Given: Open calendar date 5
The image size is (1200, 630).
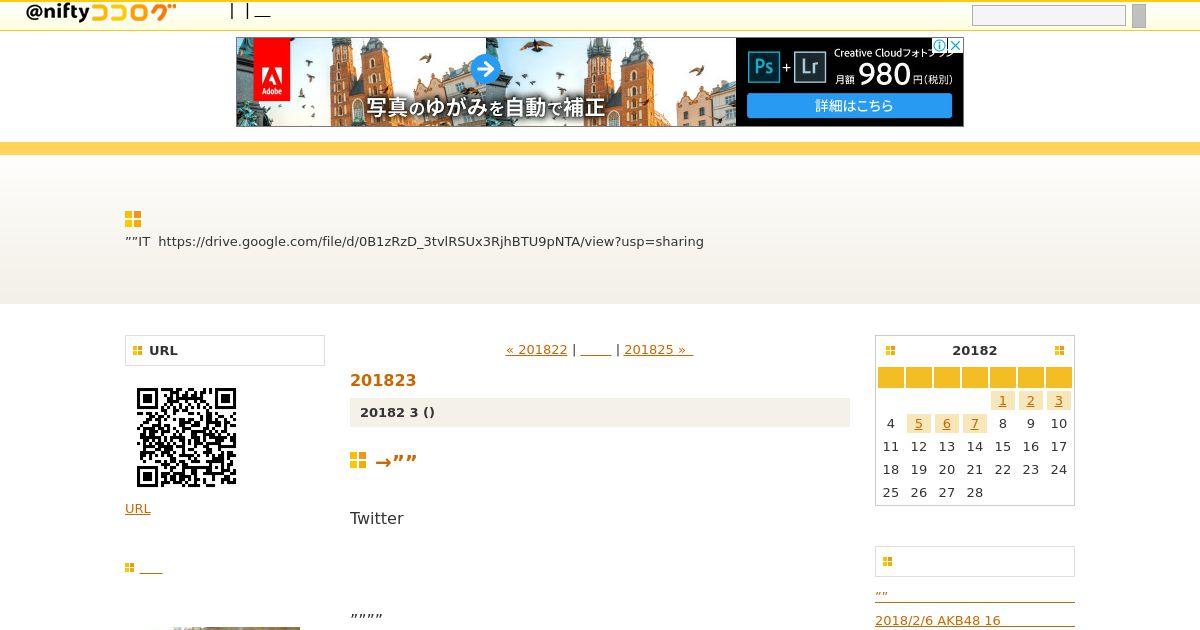Looking at the screenshot, I should point(919,424).
